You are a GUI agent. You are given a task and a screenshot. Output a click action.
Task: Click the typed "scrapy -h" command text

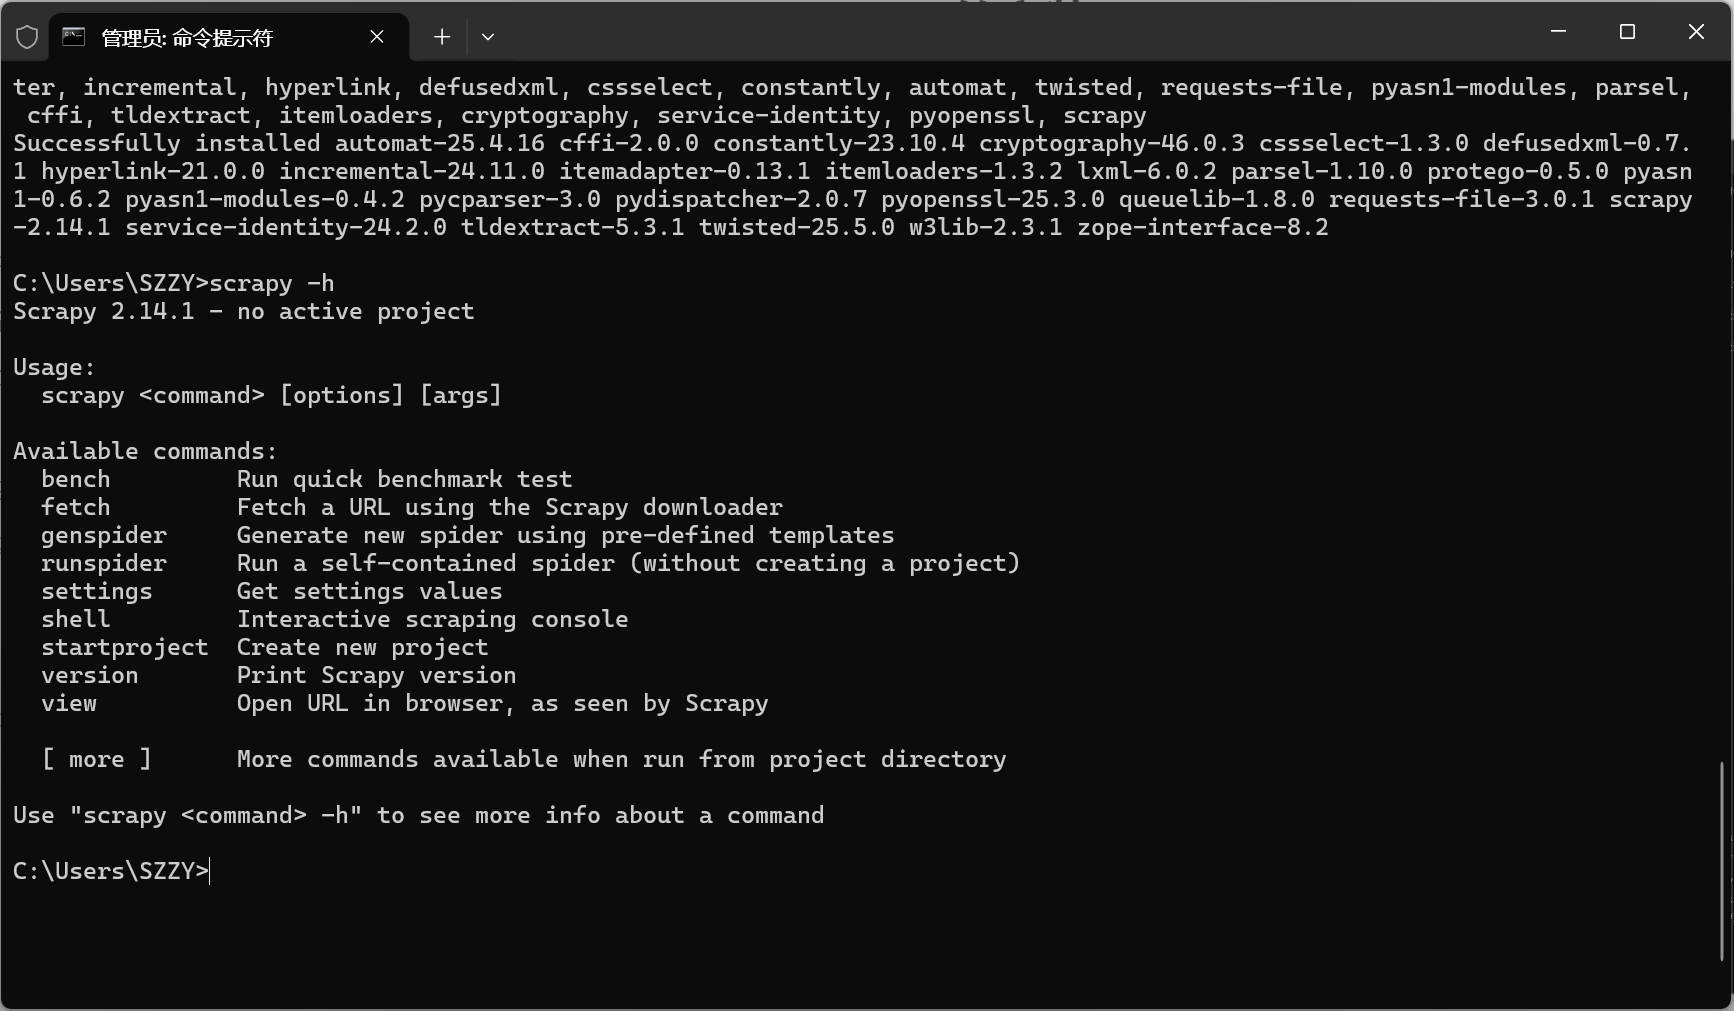coord(271,283)
